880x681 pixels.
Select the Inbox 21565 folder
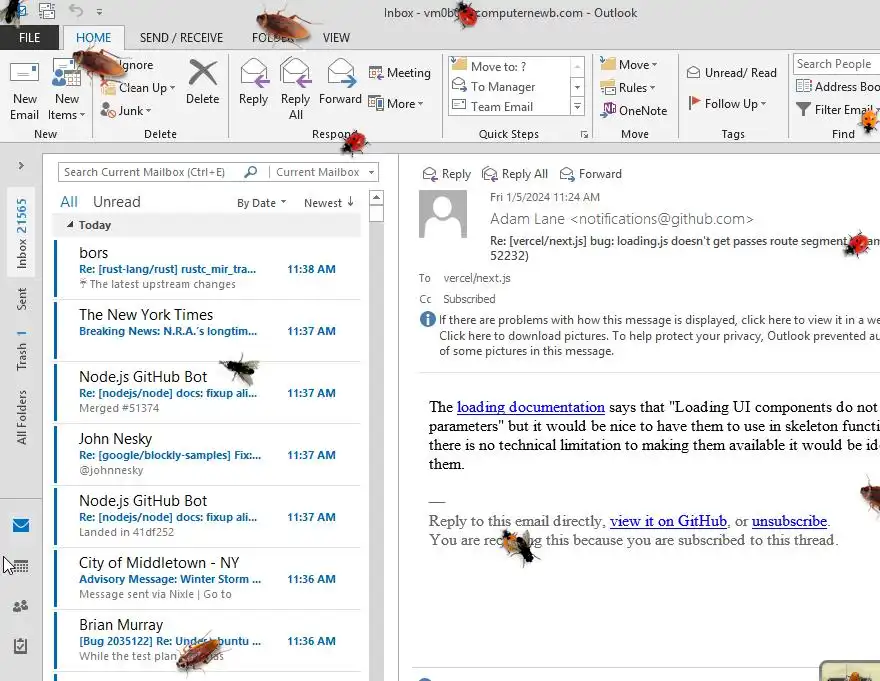point(21,233)
